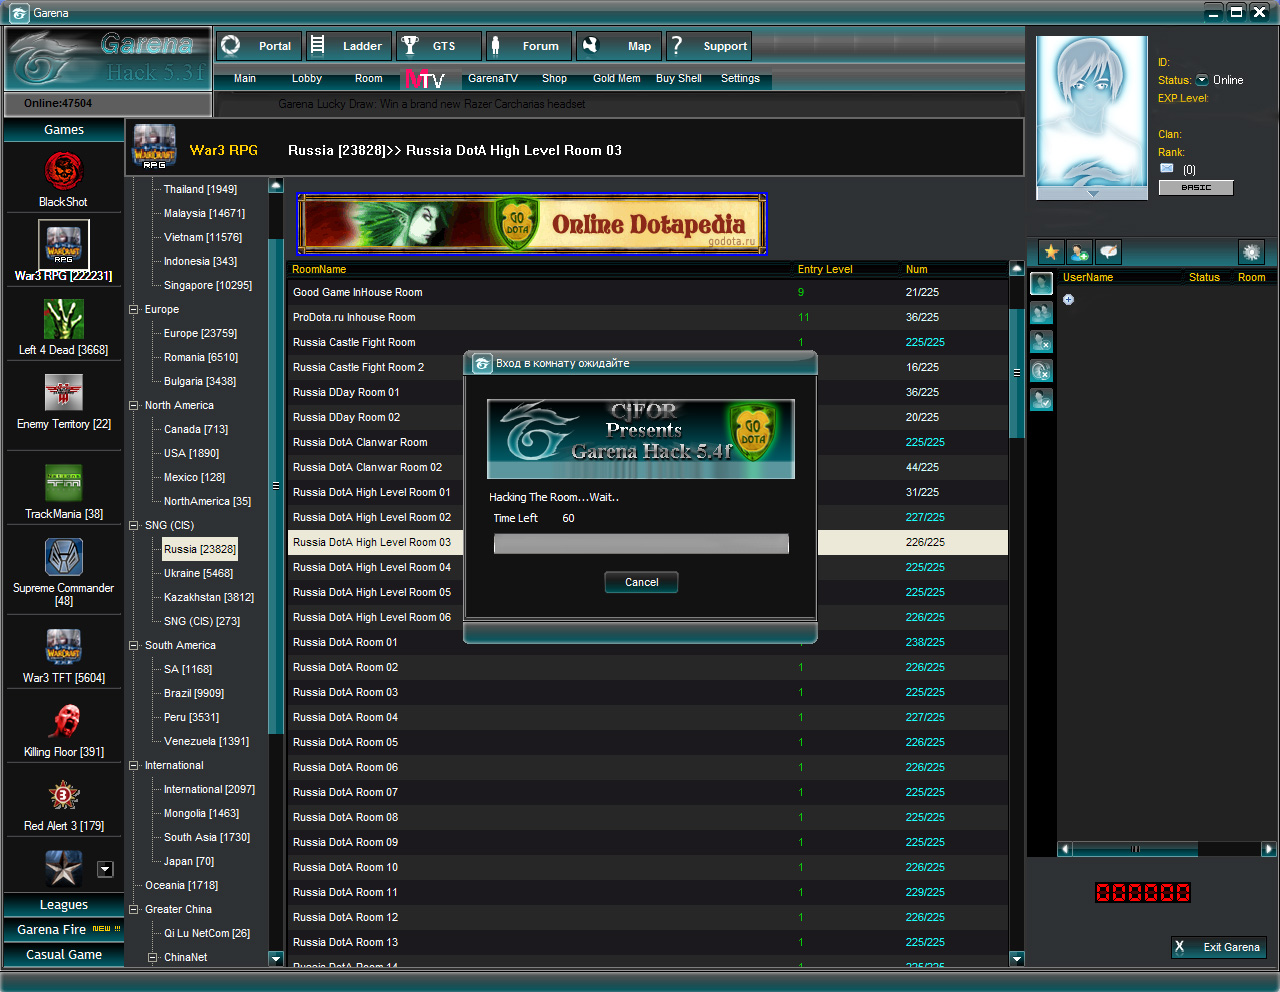Open the Shop menu item
This screenshot has width=1280, height=992.
pyautogui.click(x=554, y=79)
